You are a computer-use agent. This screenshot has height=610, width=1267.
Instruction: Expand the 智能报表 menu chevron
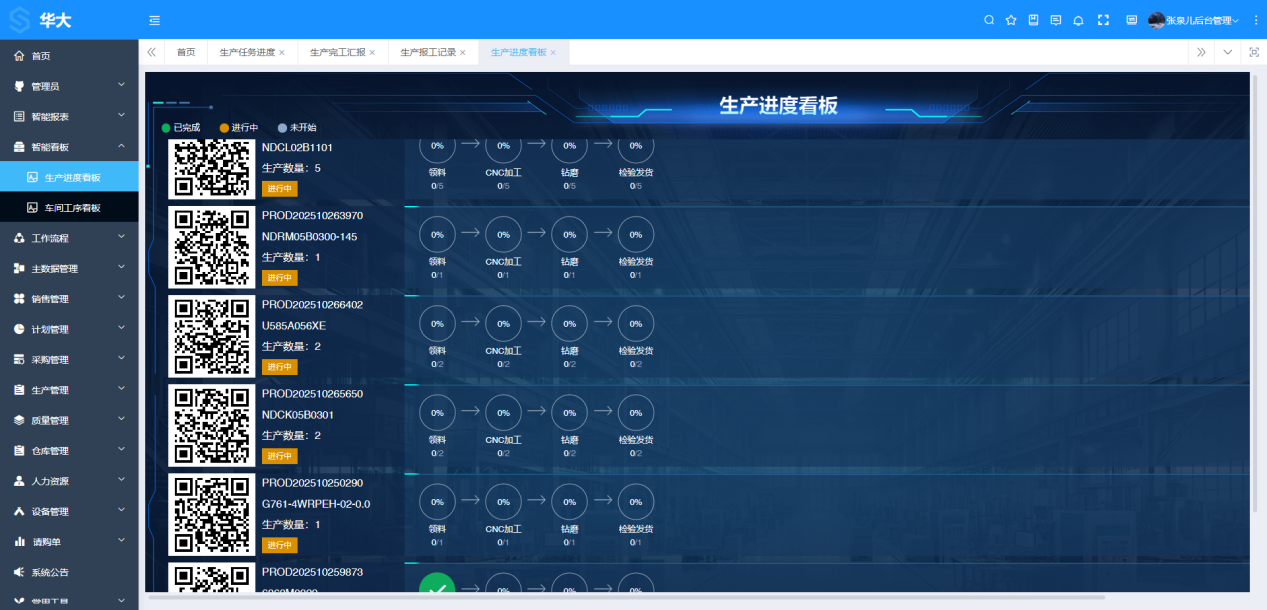pos(121,116)
